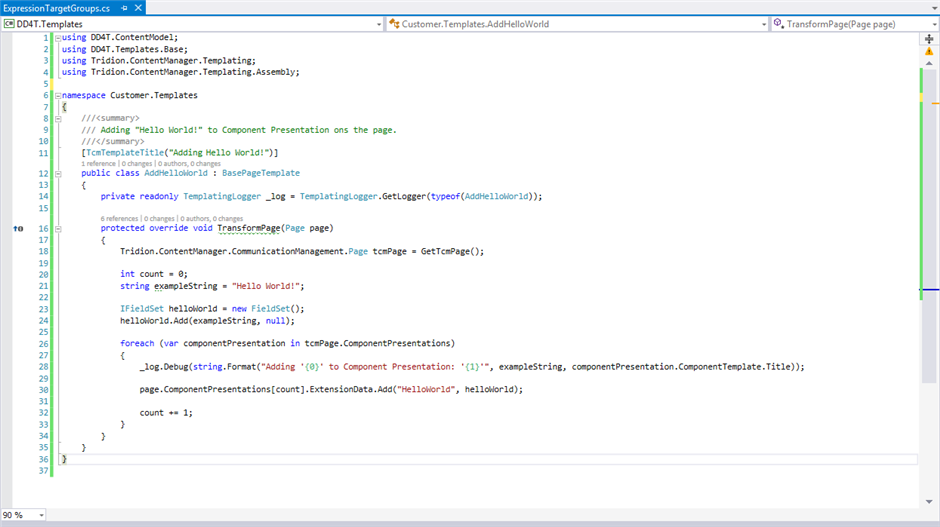The width and height of the screenshot is (940, 527).
Task: Pin the ExpressionTargetGroups.cs tab
Action: coord(124,8)
